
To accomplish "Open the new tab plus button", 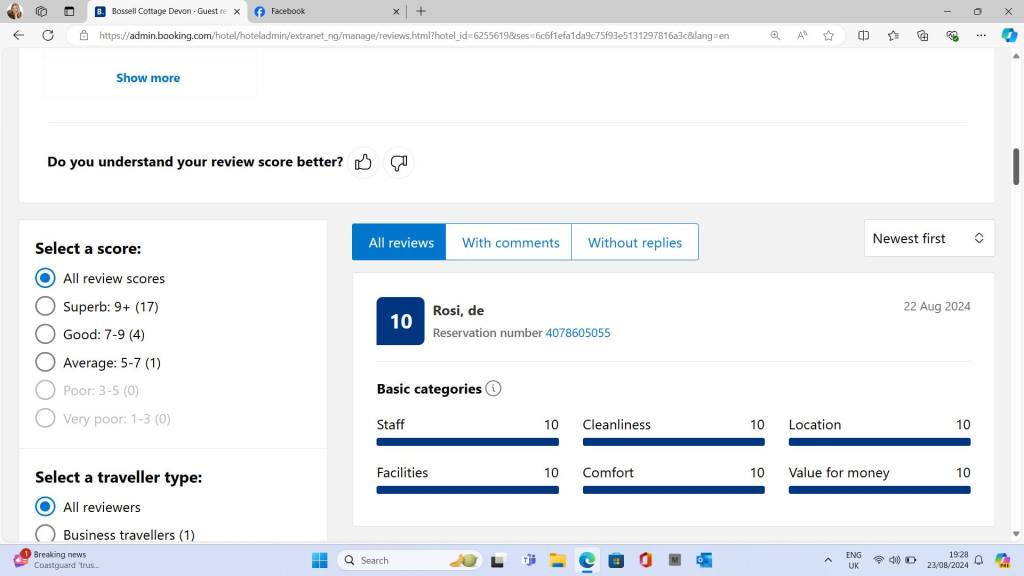I will pyautogui.click(x=421, y=11).
